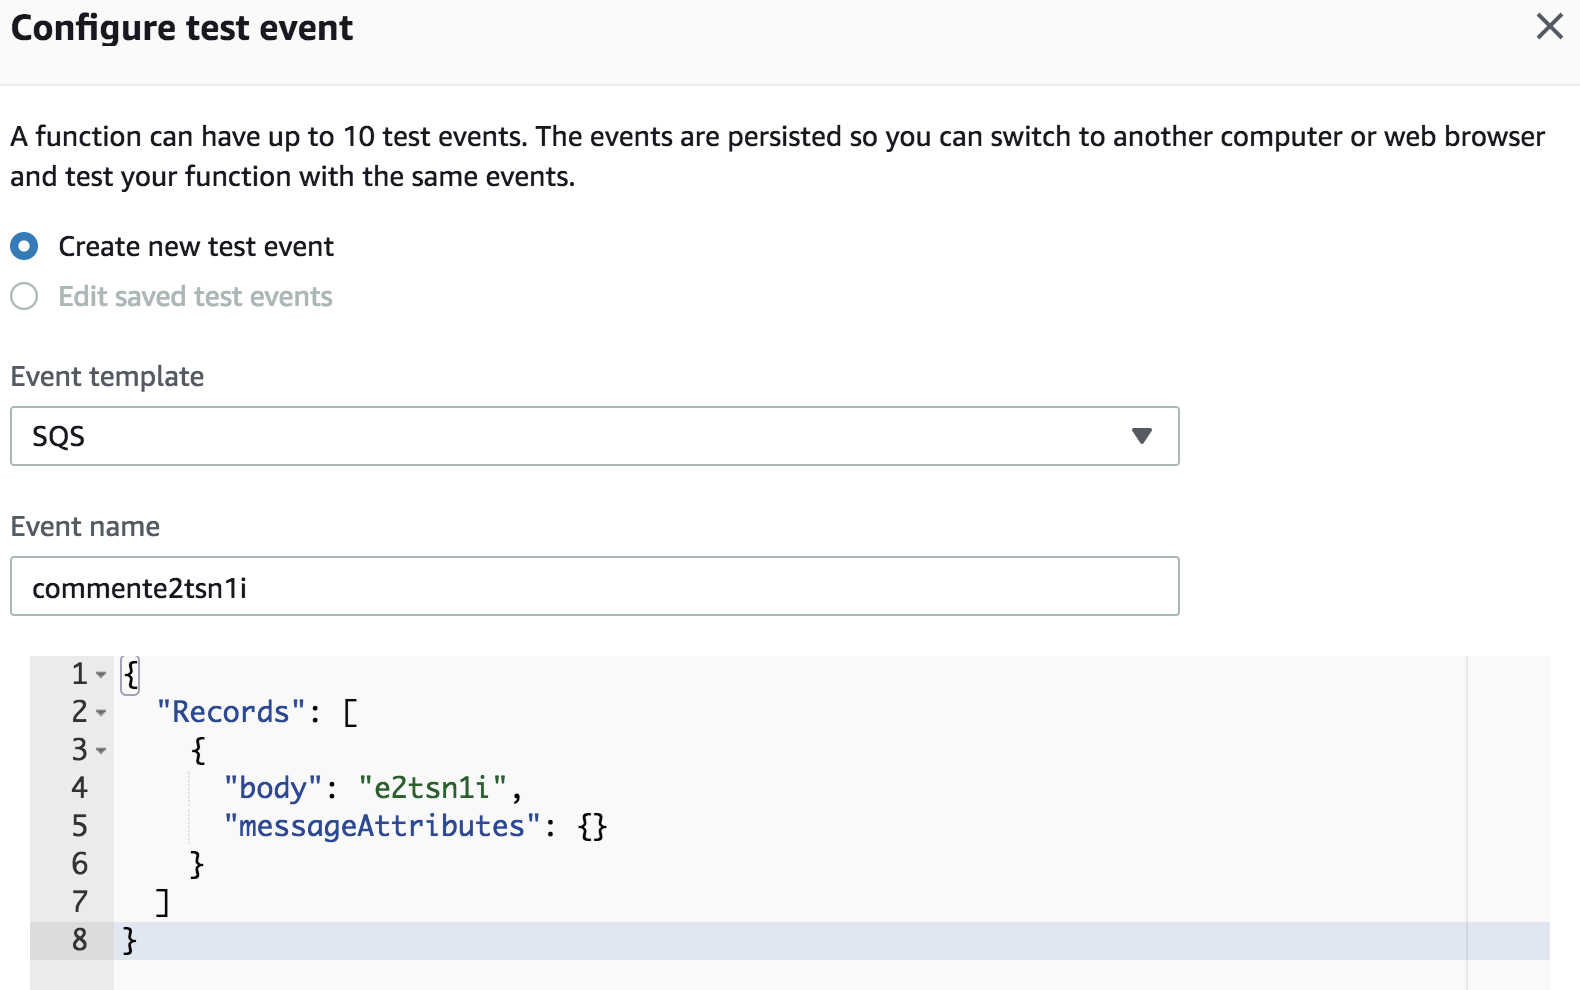Image resolution: width=1580 pixels, height=990 pixels.
Task: Click the "Records" key in JSON editor
Action: 231,712
